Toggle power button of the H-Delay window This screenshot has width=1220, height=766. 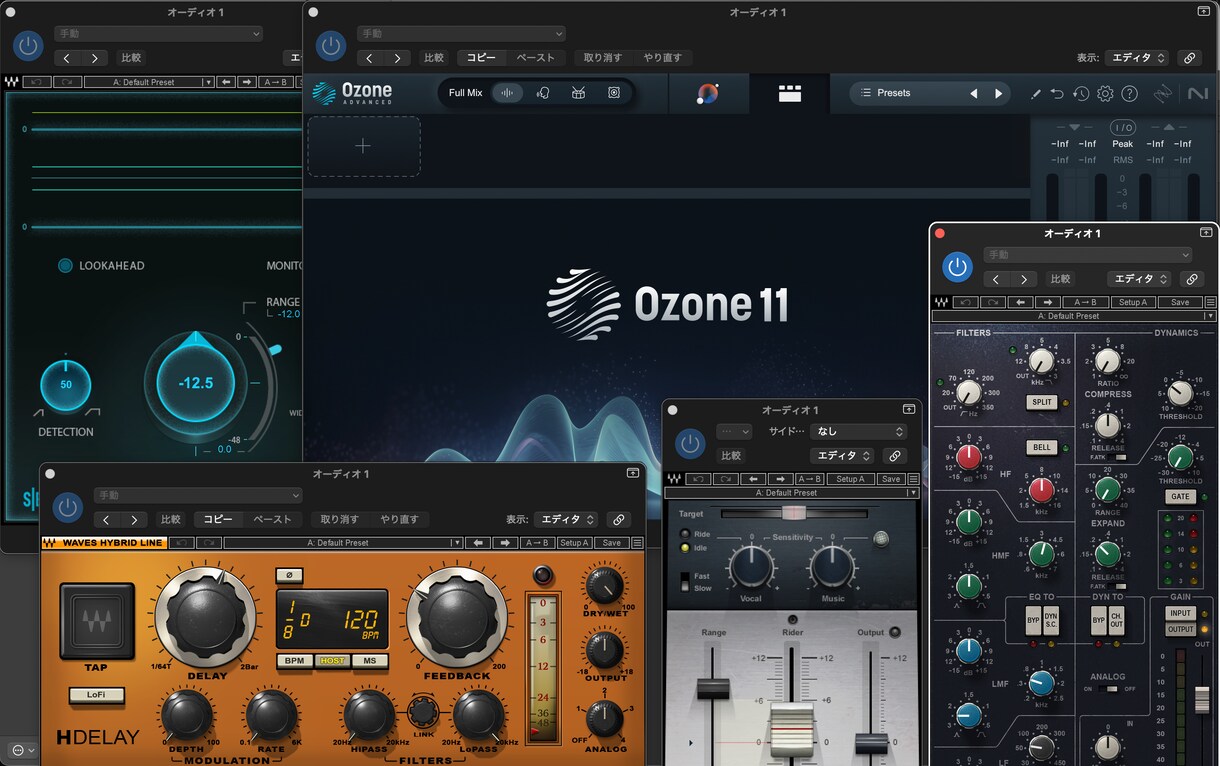click(67, 507)
